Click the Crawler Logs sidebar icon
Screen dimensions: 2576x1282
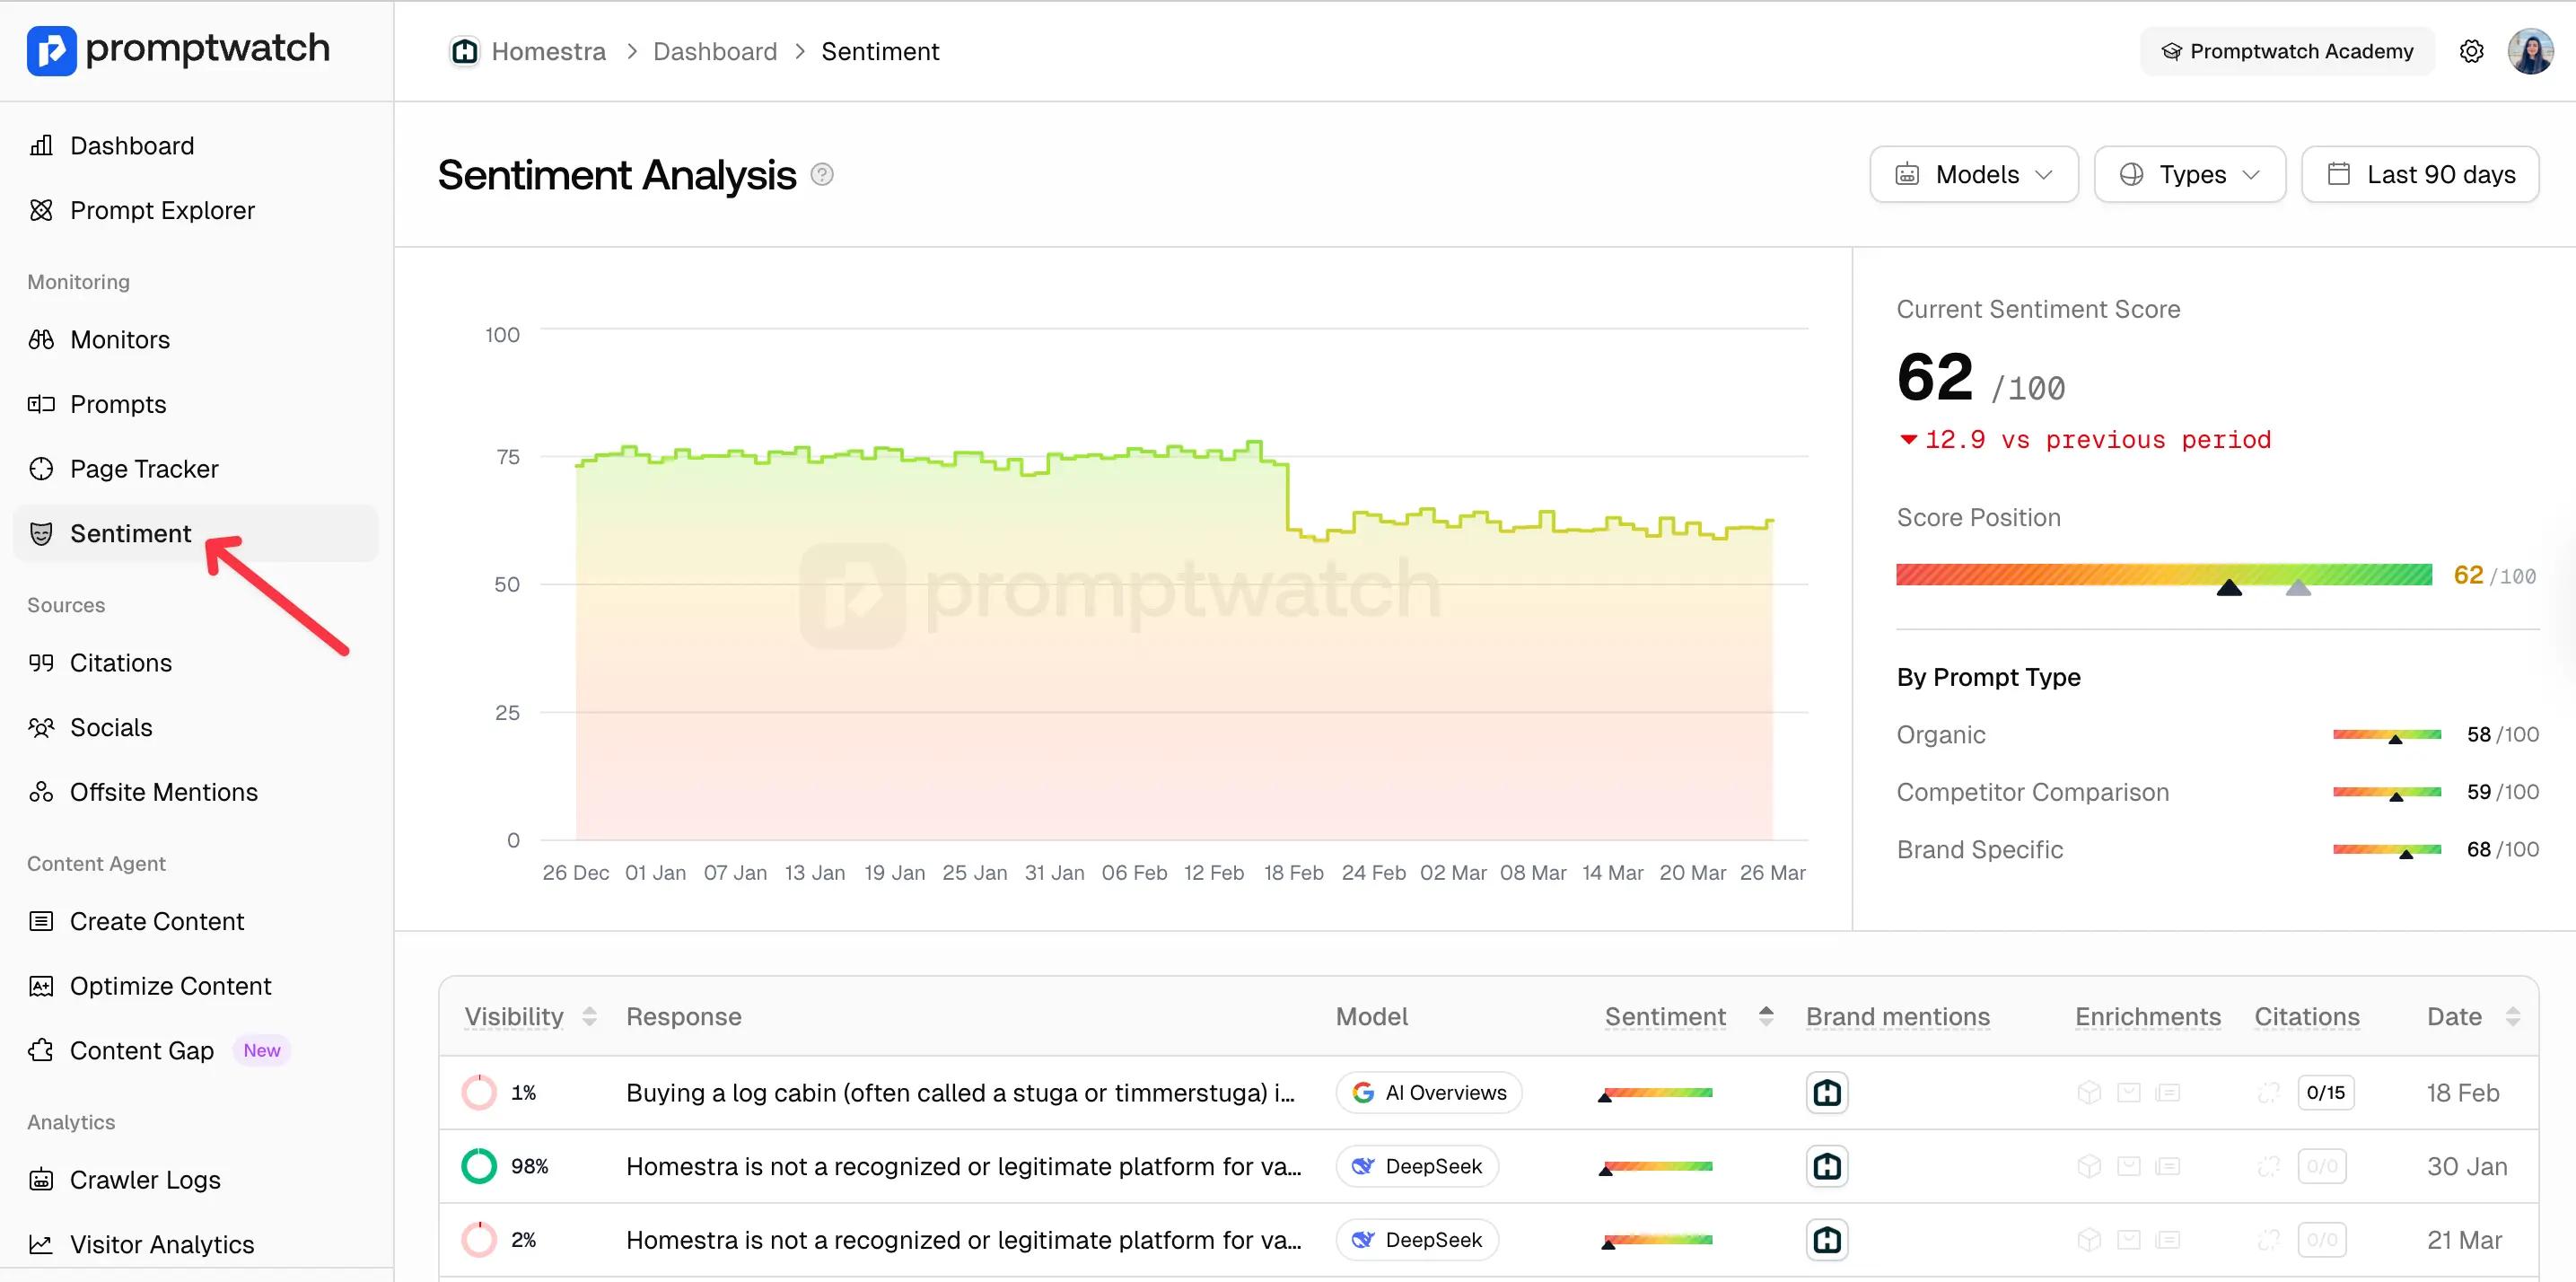pyautogui.click(x=41, y=1180)
